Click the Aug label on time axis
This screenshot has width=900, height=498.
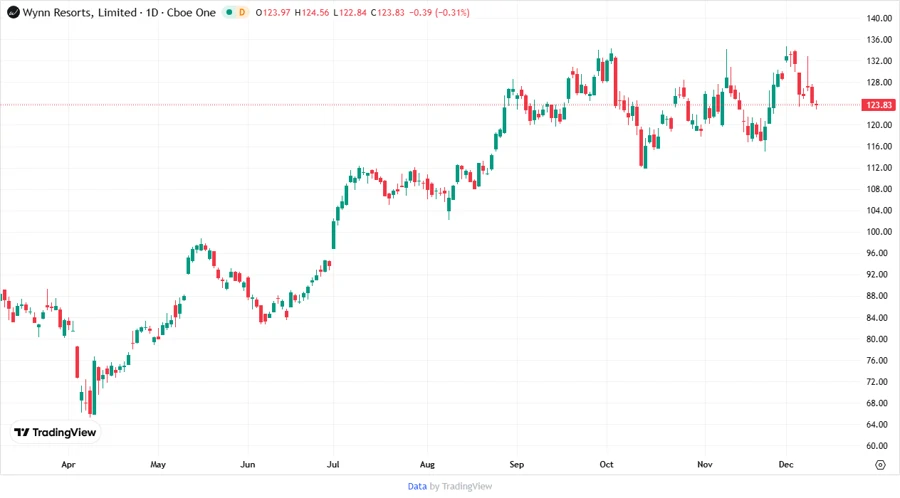(427, 465)
